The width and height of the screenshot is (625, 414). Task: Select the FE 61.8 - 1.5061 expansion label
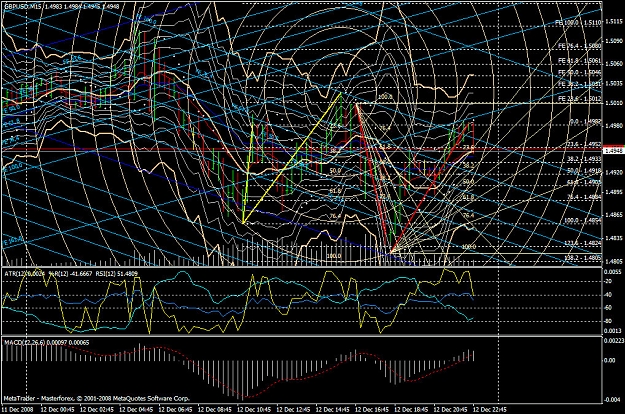[580, 61]
